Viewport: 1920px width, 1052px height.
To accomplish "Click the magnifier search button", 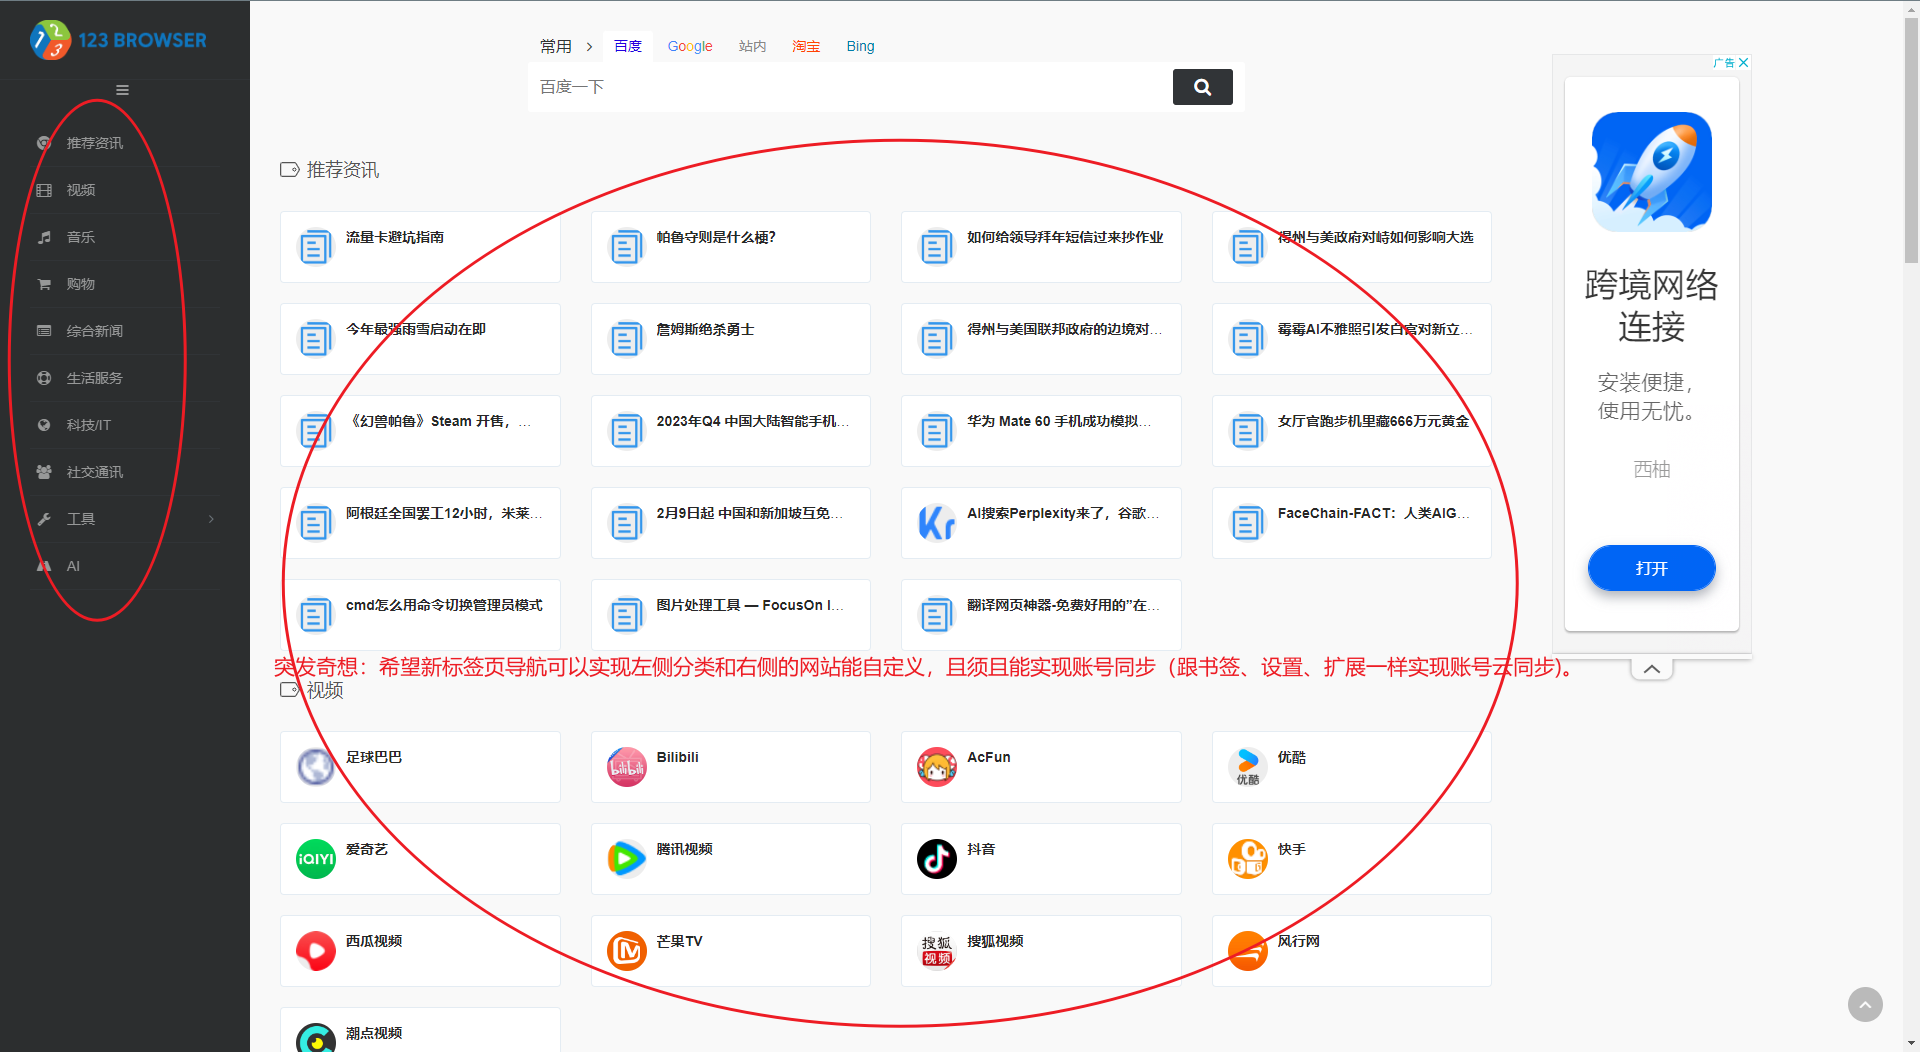I will pos(1202,87).
